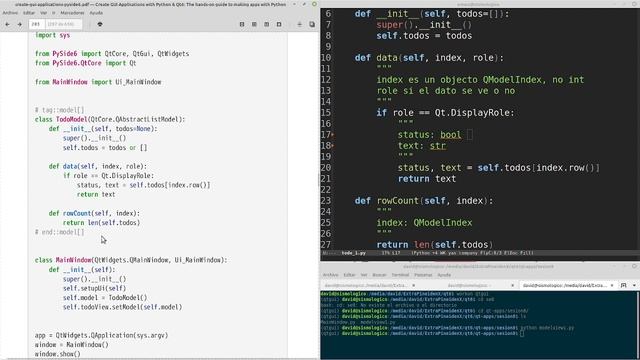Place cursor on 'status: bool' editor line
640x360 pixels.
pyautogui.click(x=429, y=135)
